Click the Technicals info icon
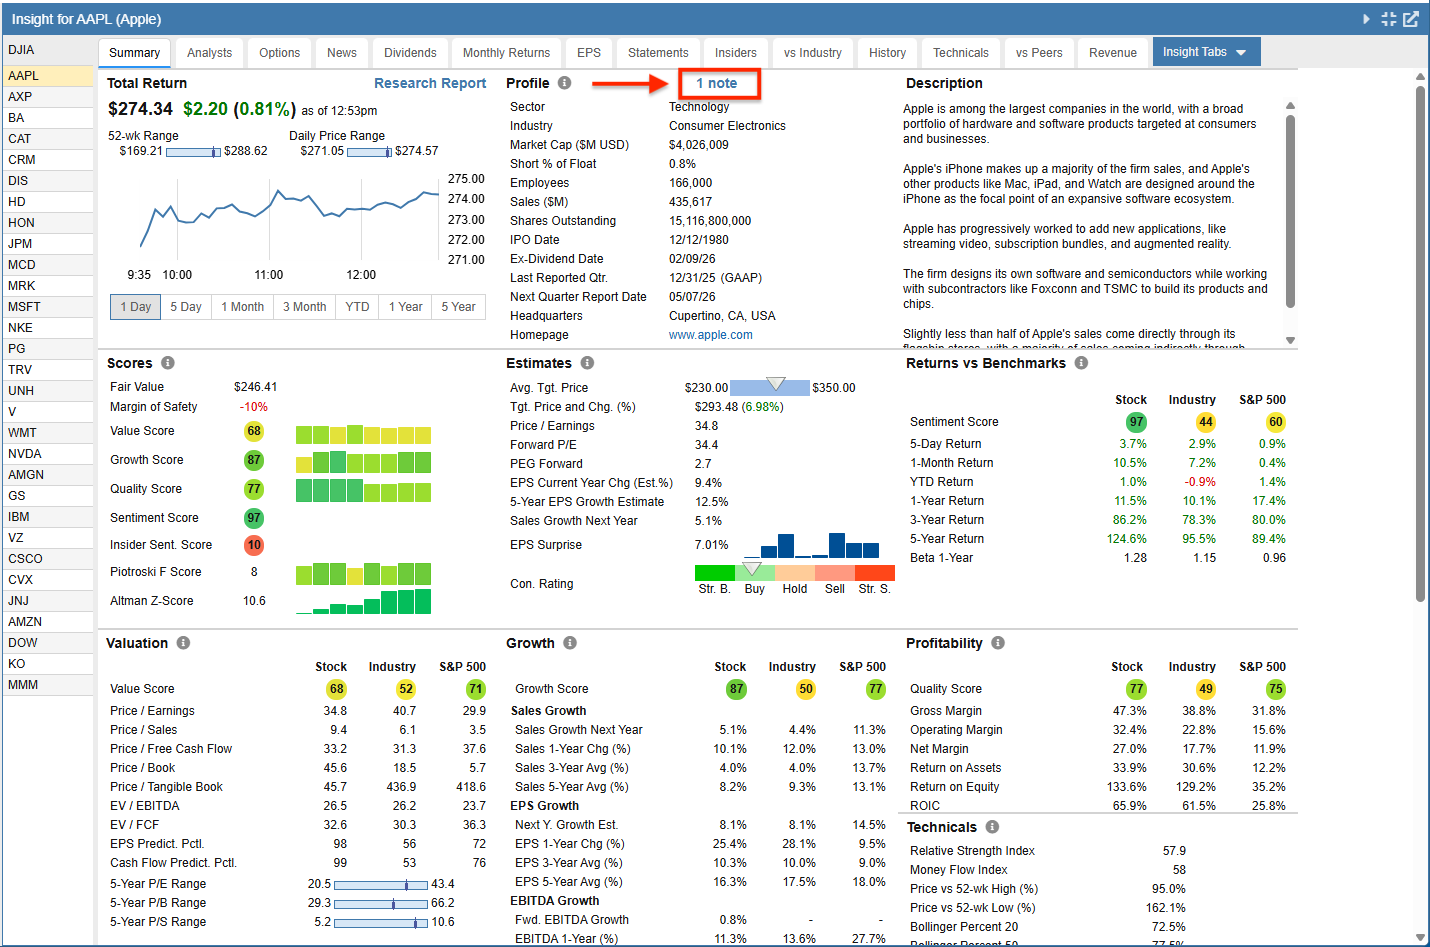 click(x=992, y=827)
